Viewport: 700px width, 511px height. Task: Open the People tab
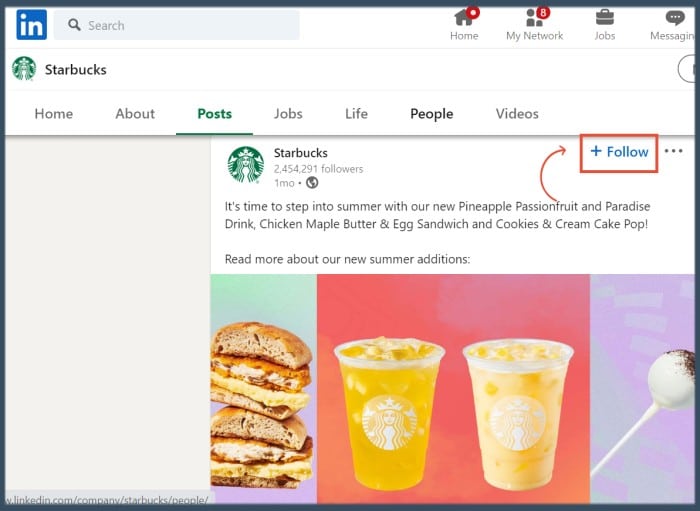tap(432, 114)
